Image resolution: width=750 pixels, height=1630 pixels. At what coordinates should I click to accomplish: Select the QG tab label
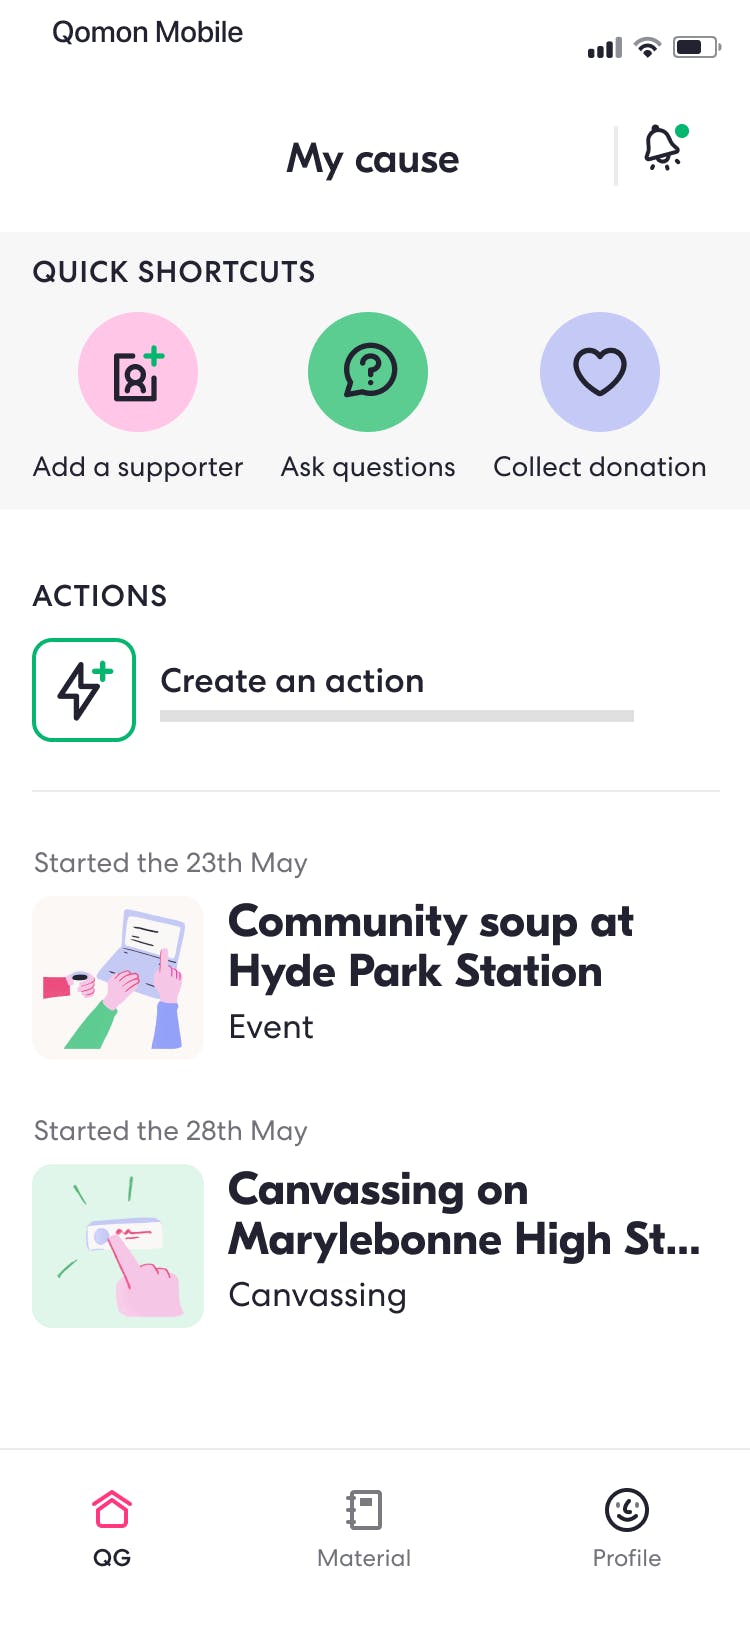pyautogui.click(x=112, y=1558)
